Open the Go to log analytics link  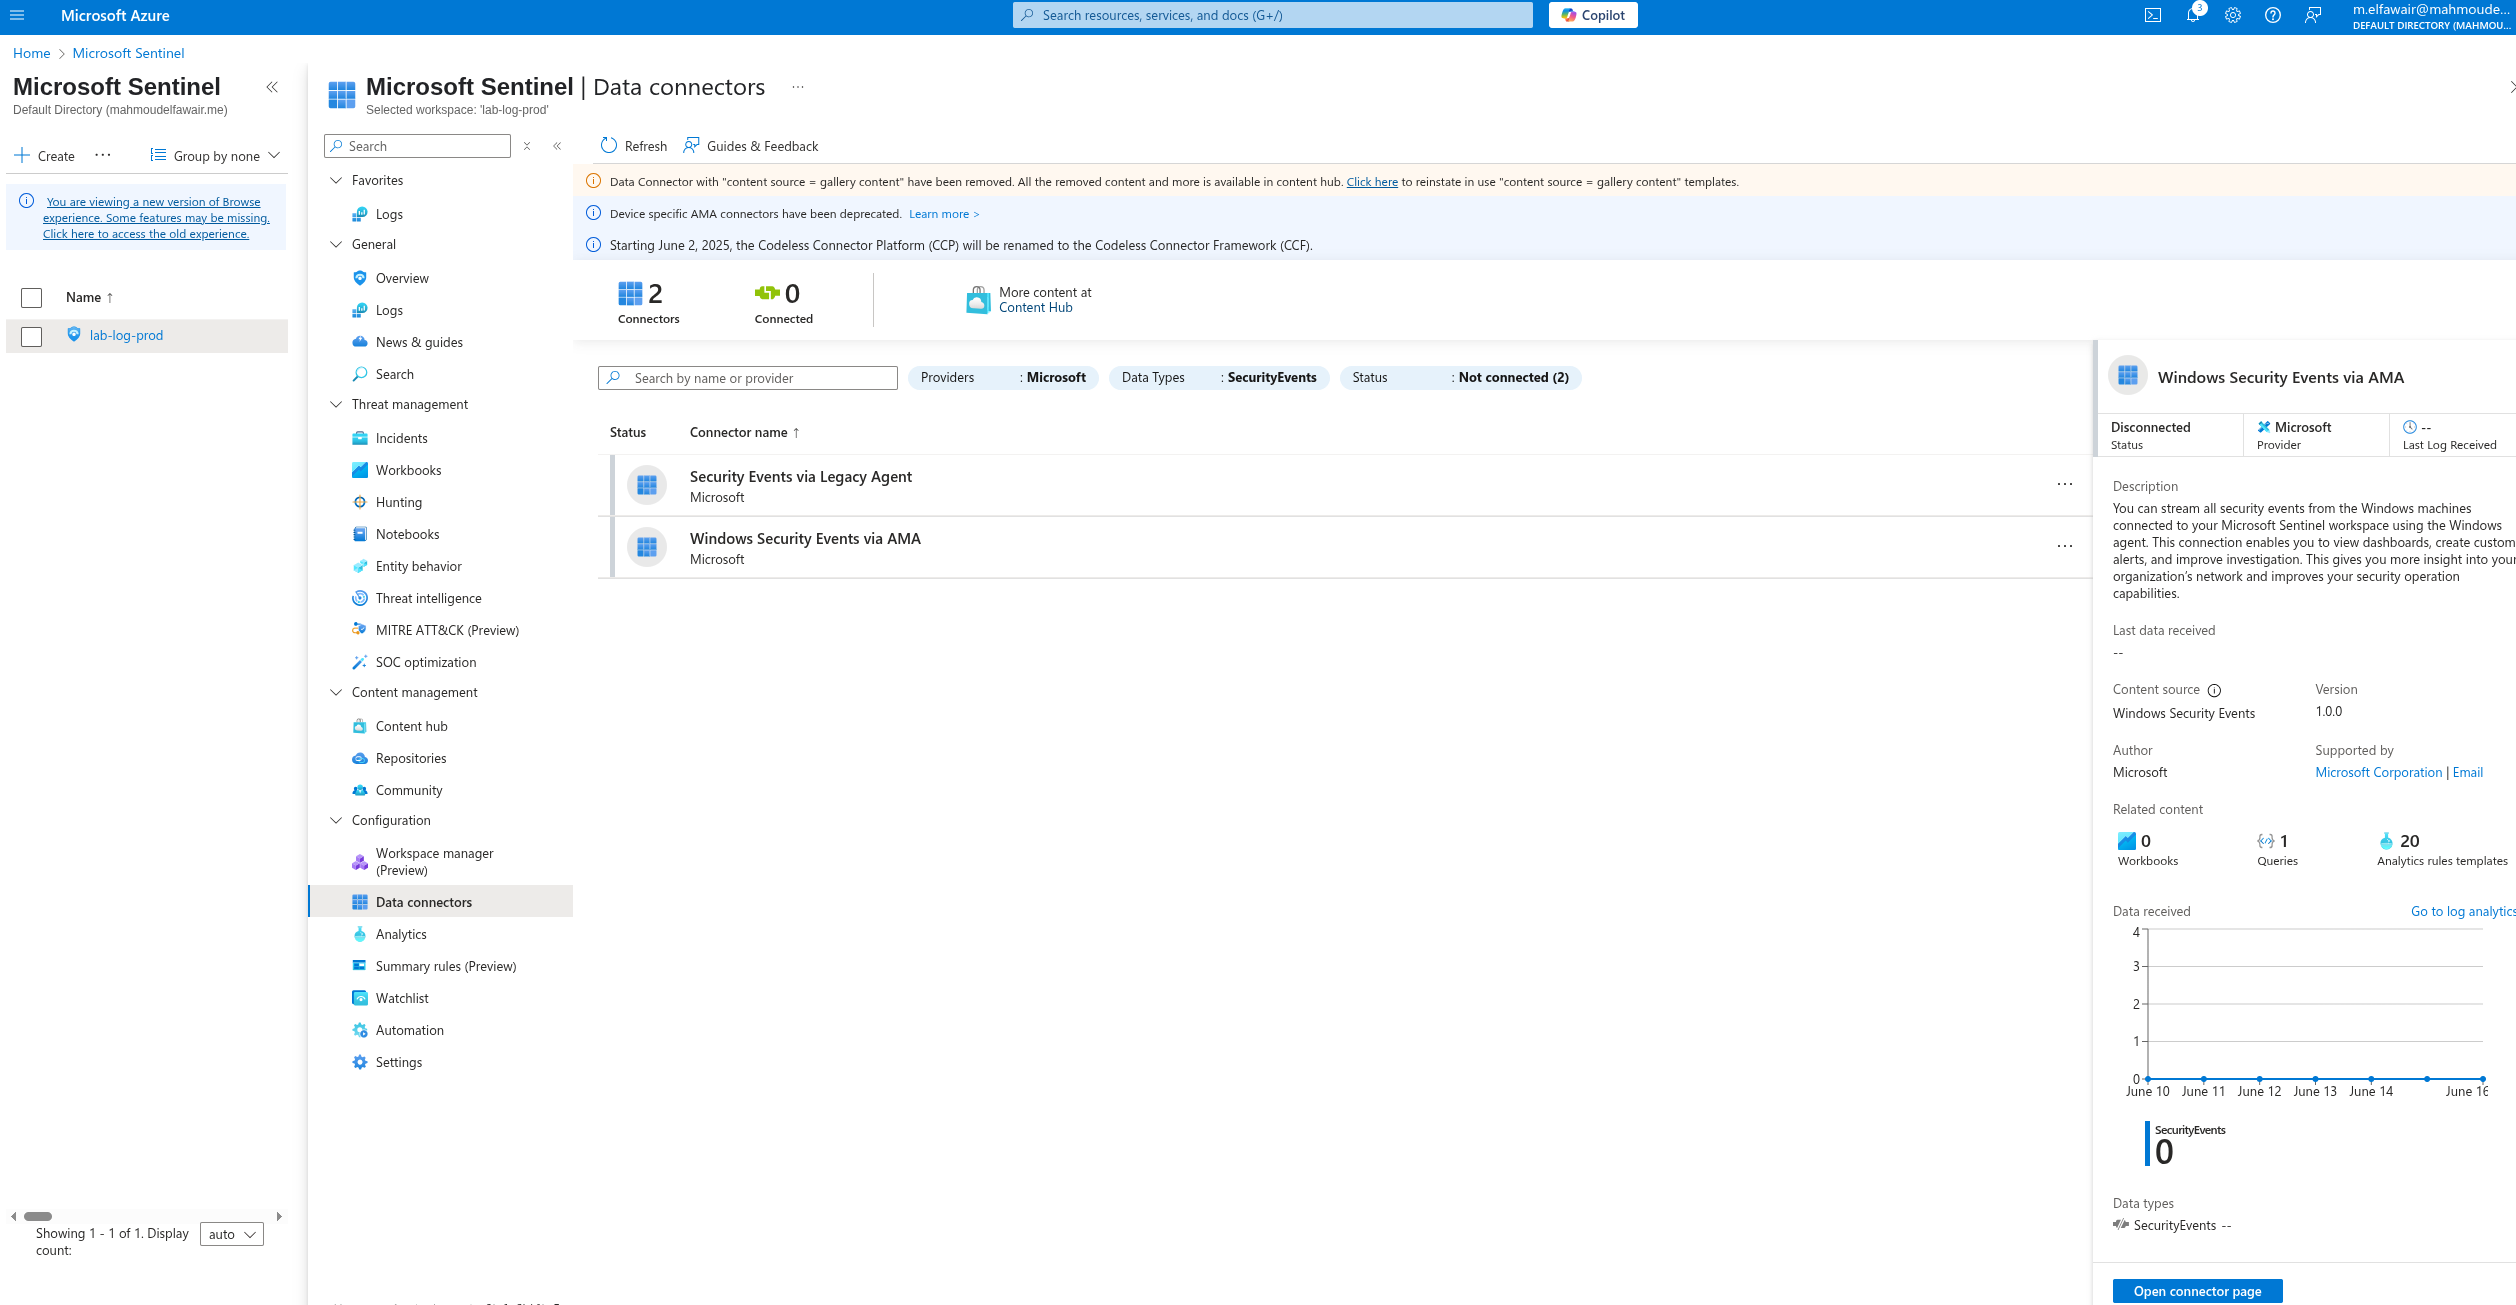(2463, 911)
